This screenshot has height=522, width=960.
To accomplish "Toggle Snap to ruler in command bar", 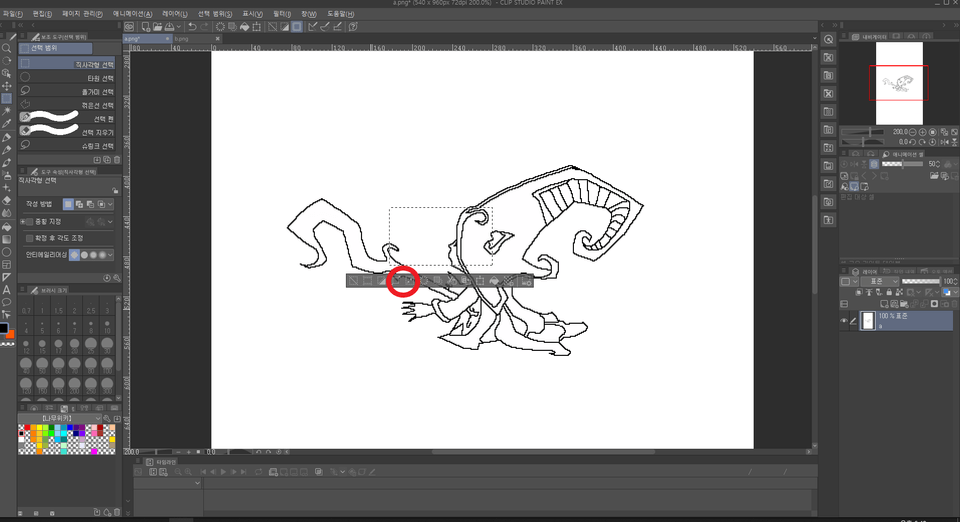I will [312, 27].
